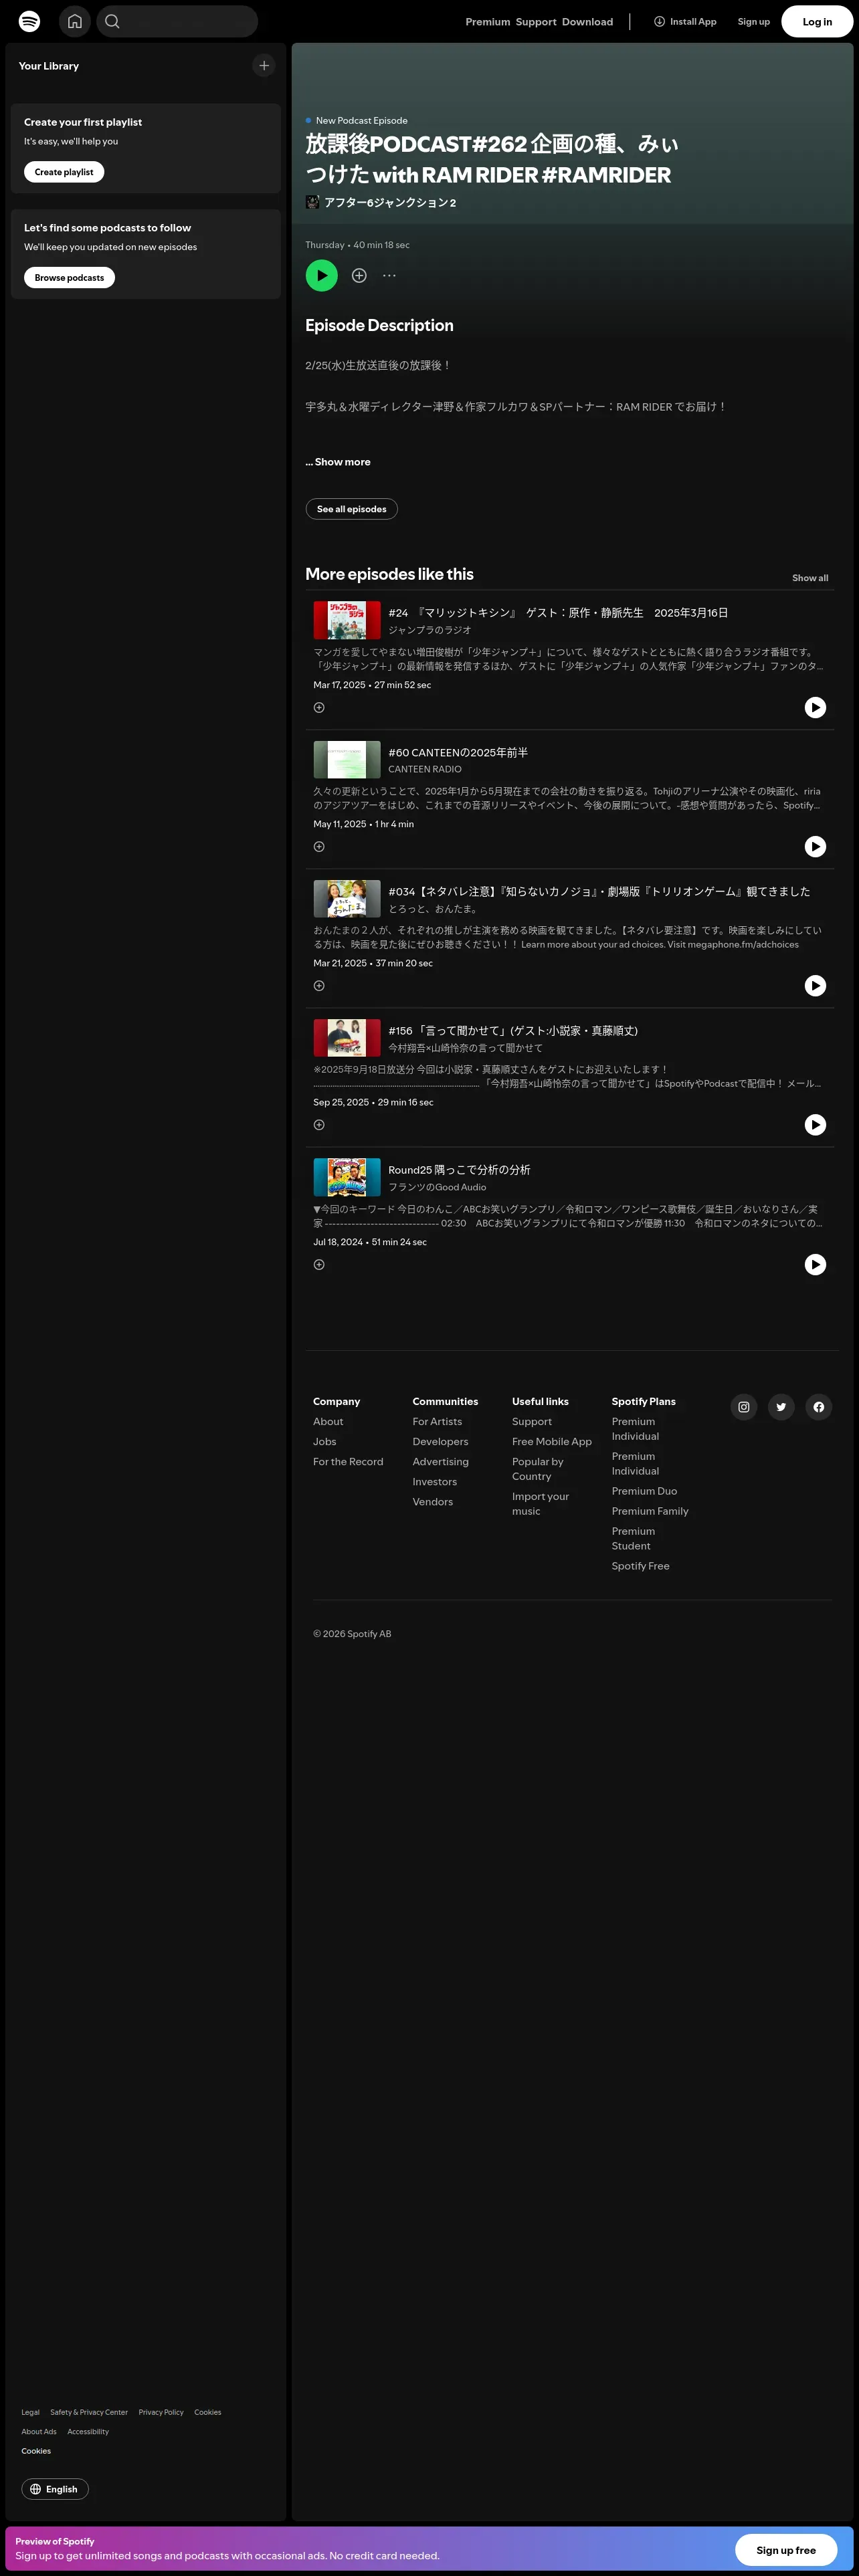Image resolution: width=859 pixels, height=2576 pixels.
Task: Save episode #24 マリッジトキシン with plus icon
Action: [x=319, y=707]
